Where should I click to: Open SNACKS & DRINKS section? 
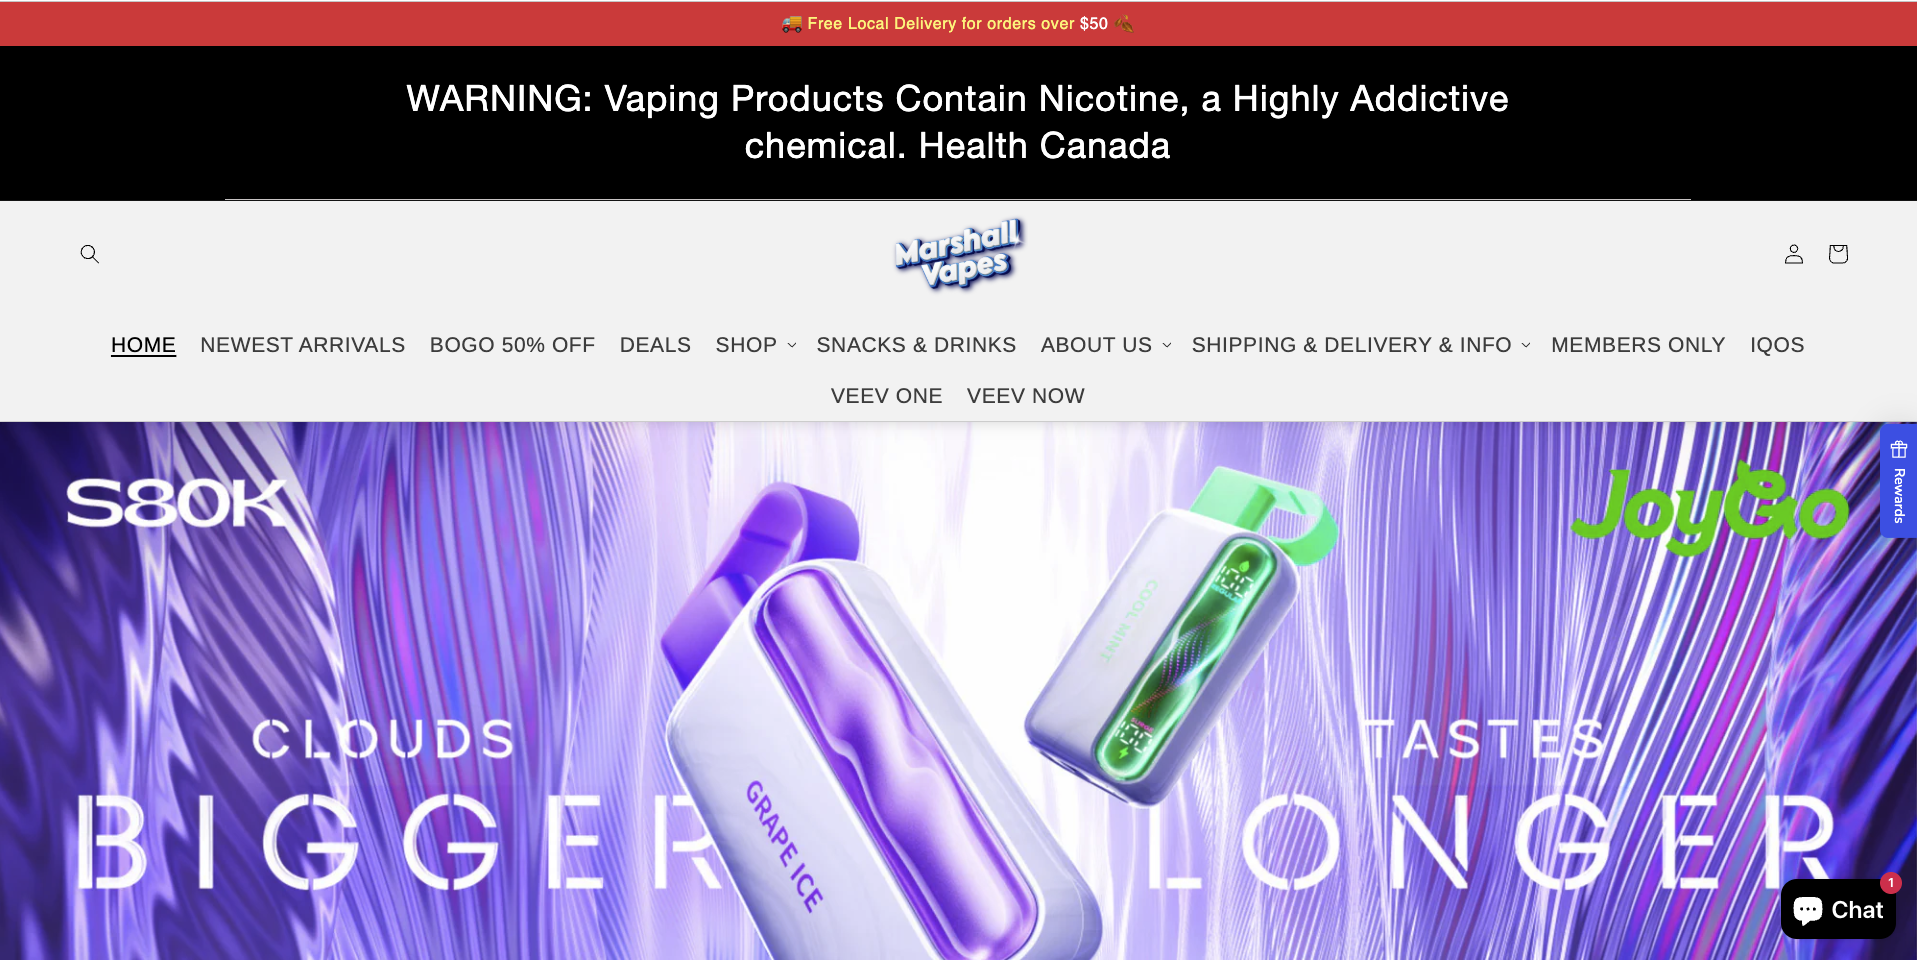point(916,345)
